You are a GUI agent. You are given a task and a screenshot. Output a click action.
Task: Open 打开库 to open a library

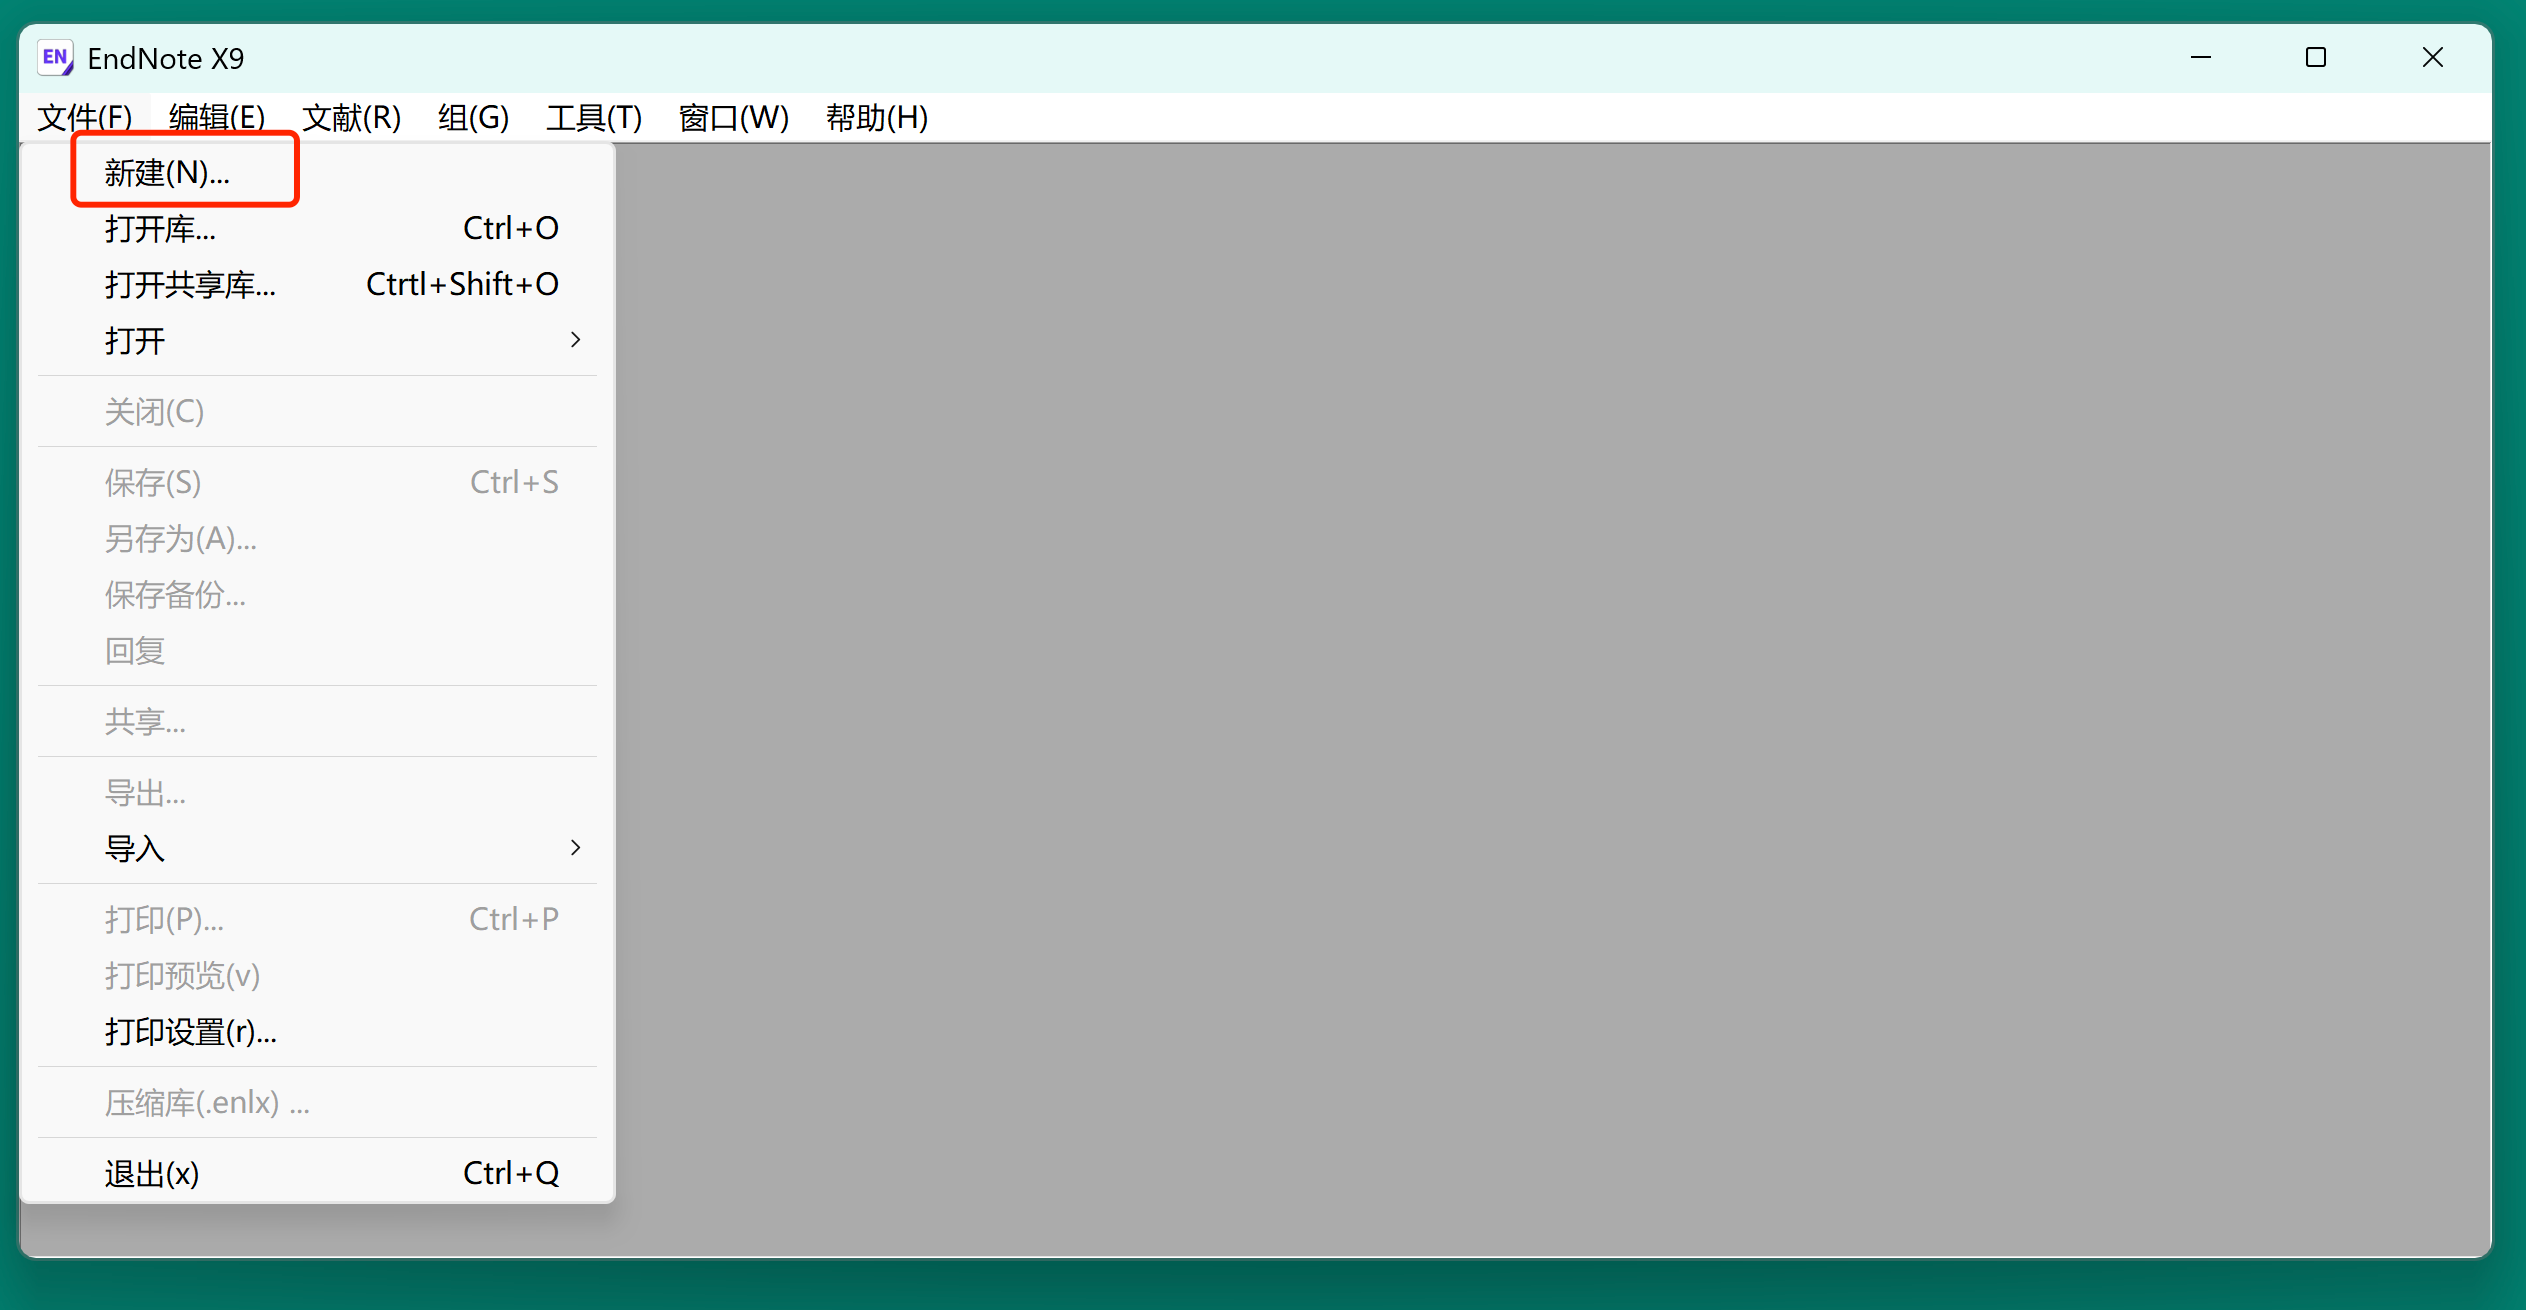160,229
